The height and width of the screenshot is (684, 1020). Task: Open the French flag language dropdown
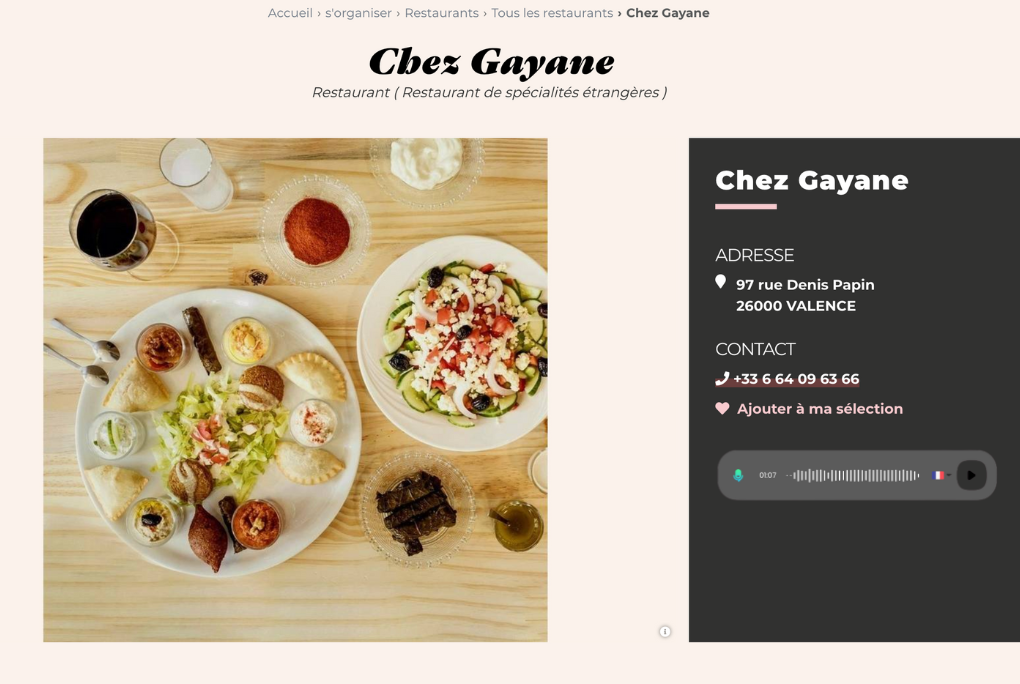(x=941, y=475)
